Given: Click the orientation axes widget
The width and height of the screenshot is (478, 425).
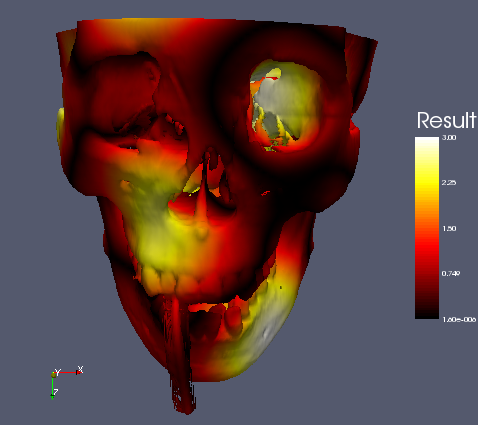Looking at the screenshot, I should (67, 382).
